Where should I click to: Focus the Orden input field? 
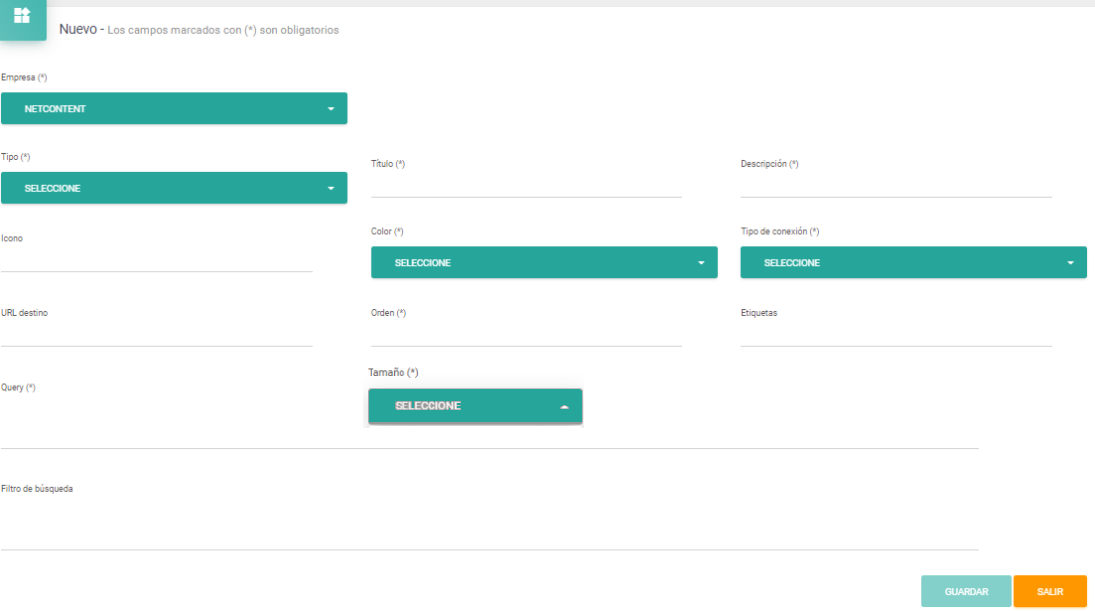[x=526, y=335]
